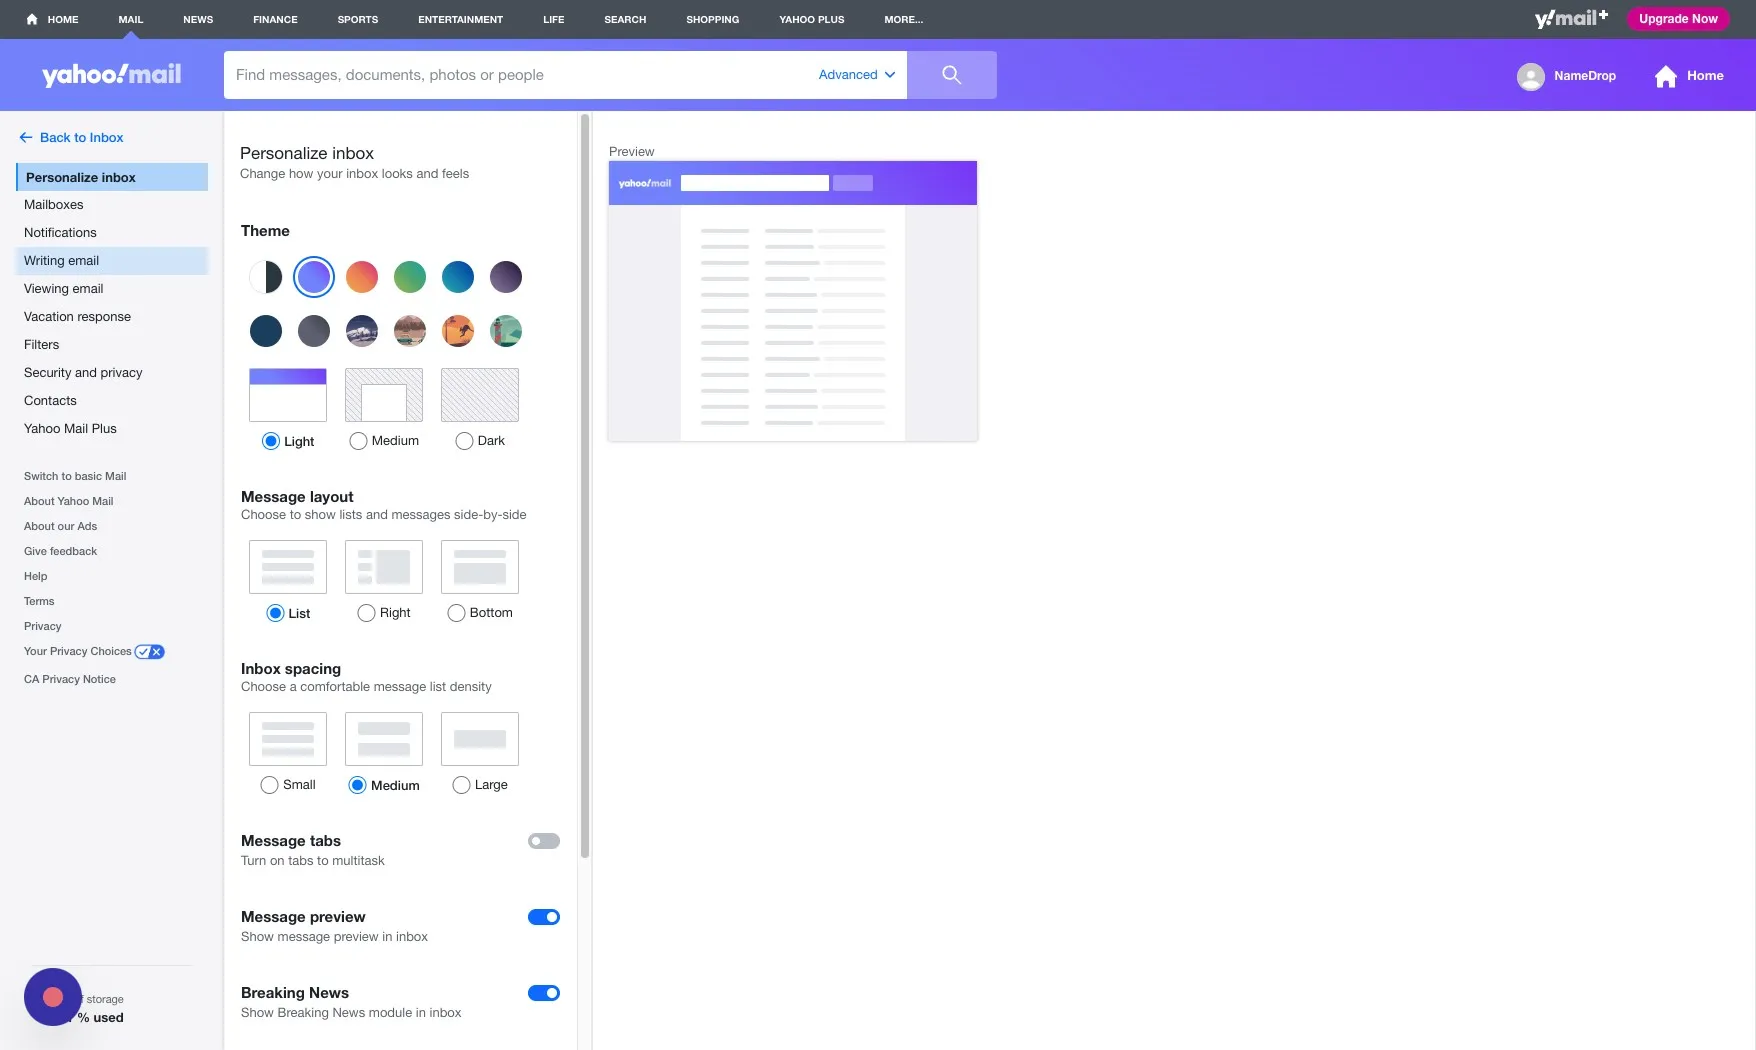The width and height of the screenshot is (1756, 1050).
Task: Select the orange sunset photo theme
Action: pos(458,331)
